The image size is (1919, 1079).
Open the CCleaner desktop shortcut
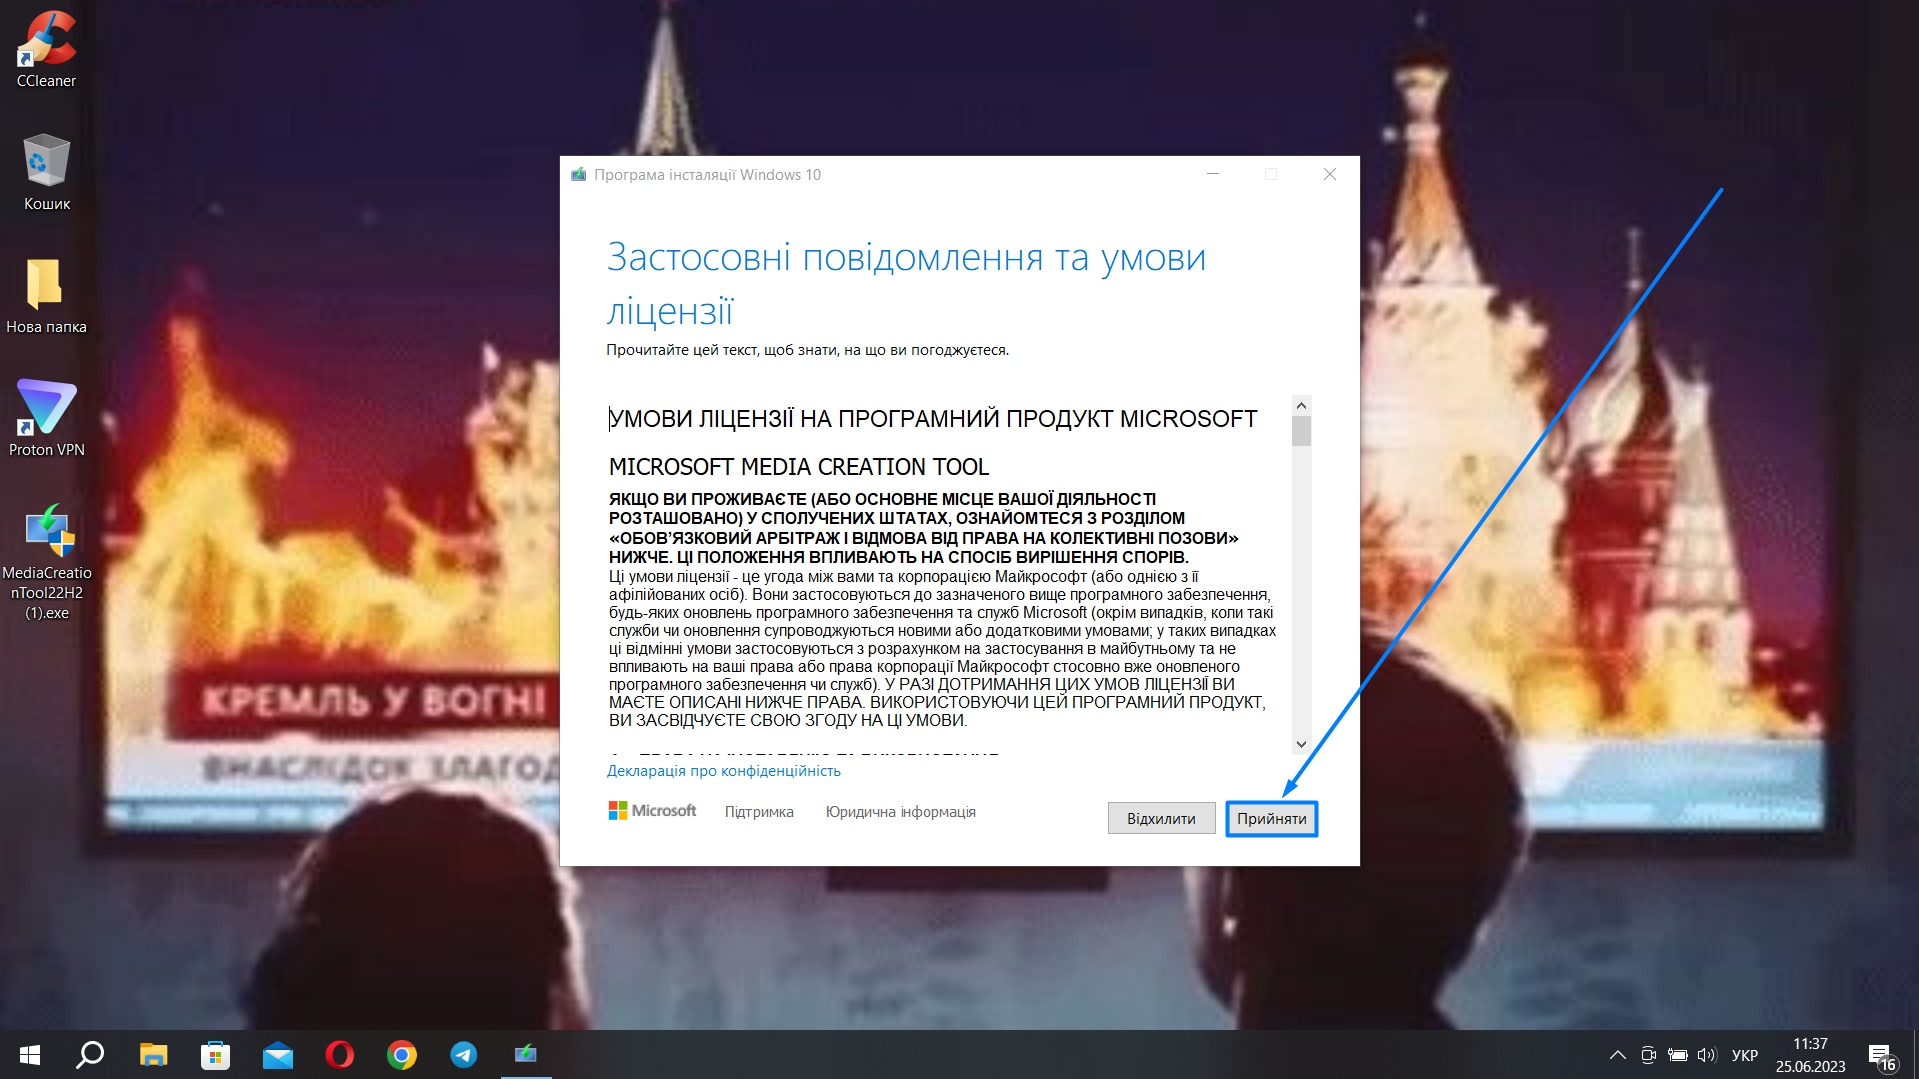pyautogui.click(x=46, y=49)
